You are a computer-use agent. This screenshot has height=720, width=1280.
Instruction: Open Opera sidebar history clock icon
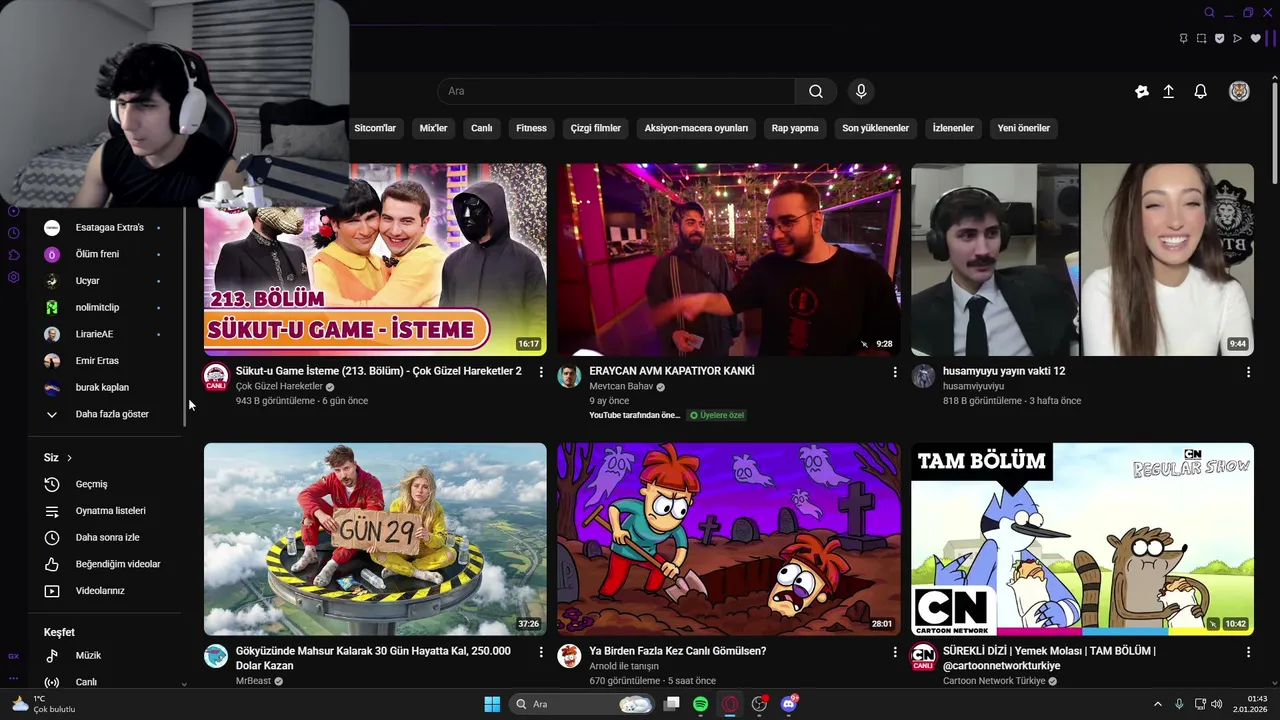(14, 233)
